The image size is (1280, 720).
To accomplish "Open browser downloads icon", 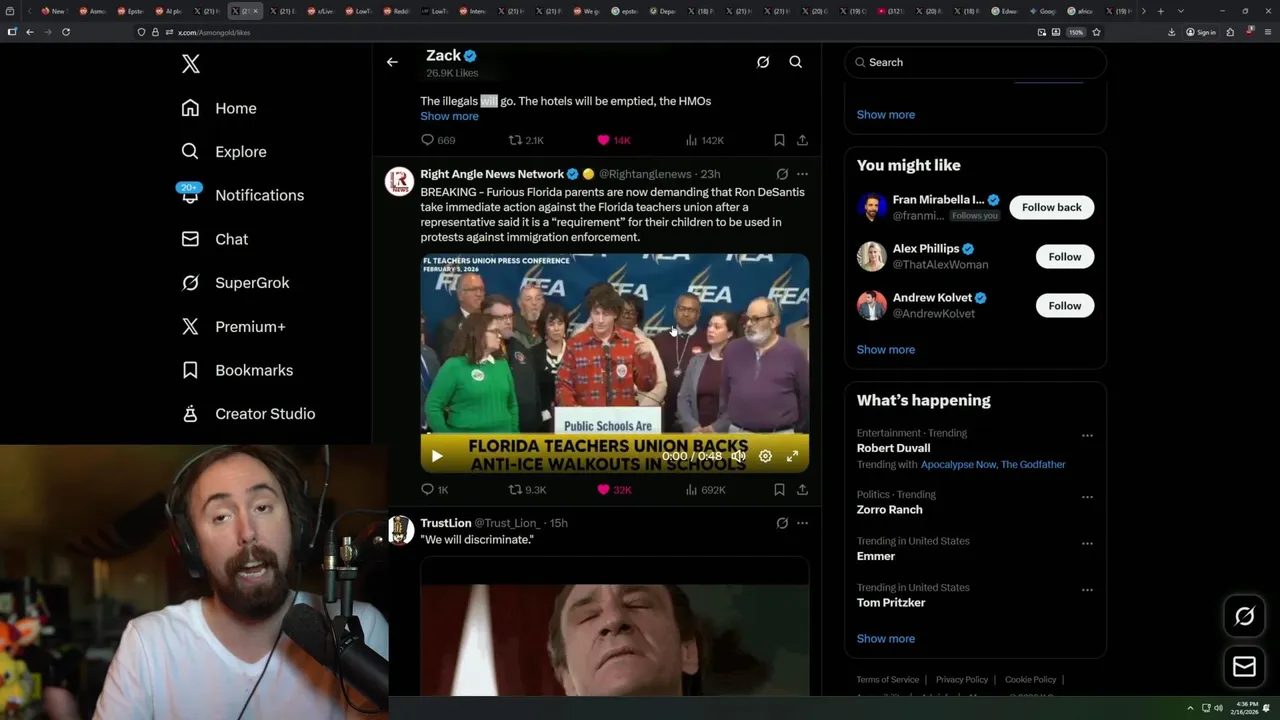I will coord(1171,32).
